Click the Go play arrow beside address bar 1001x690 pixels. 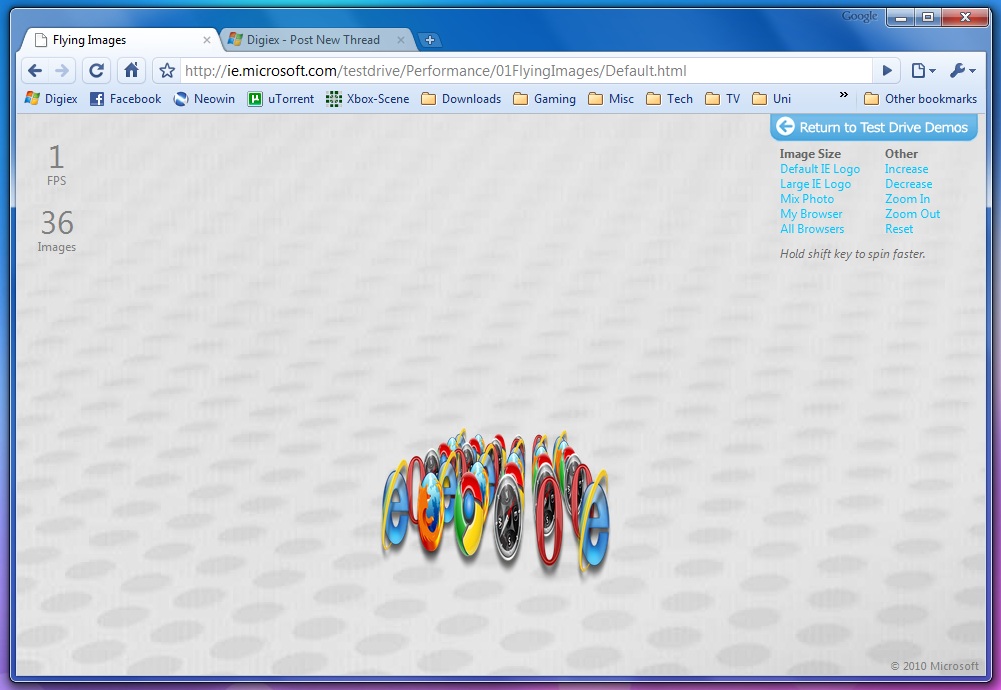(887, 71)
